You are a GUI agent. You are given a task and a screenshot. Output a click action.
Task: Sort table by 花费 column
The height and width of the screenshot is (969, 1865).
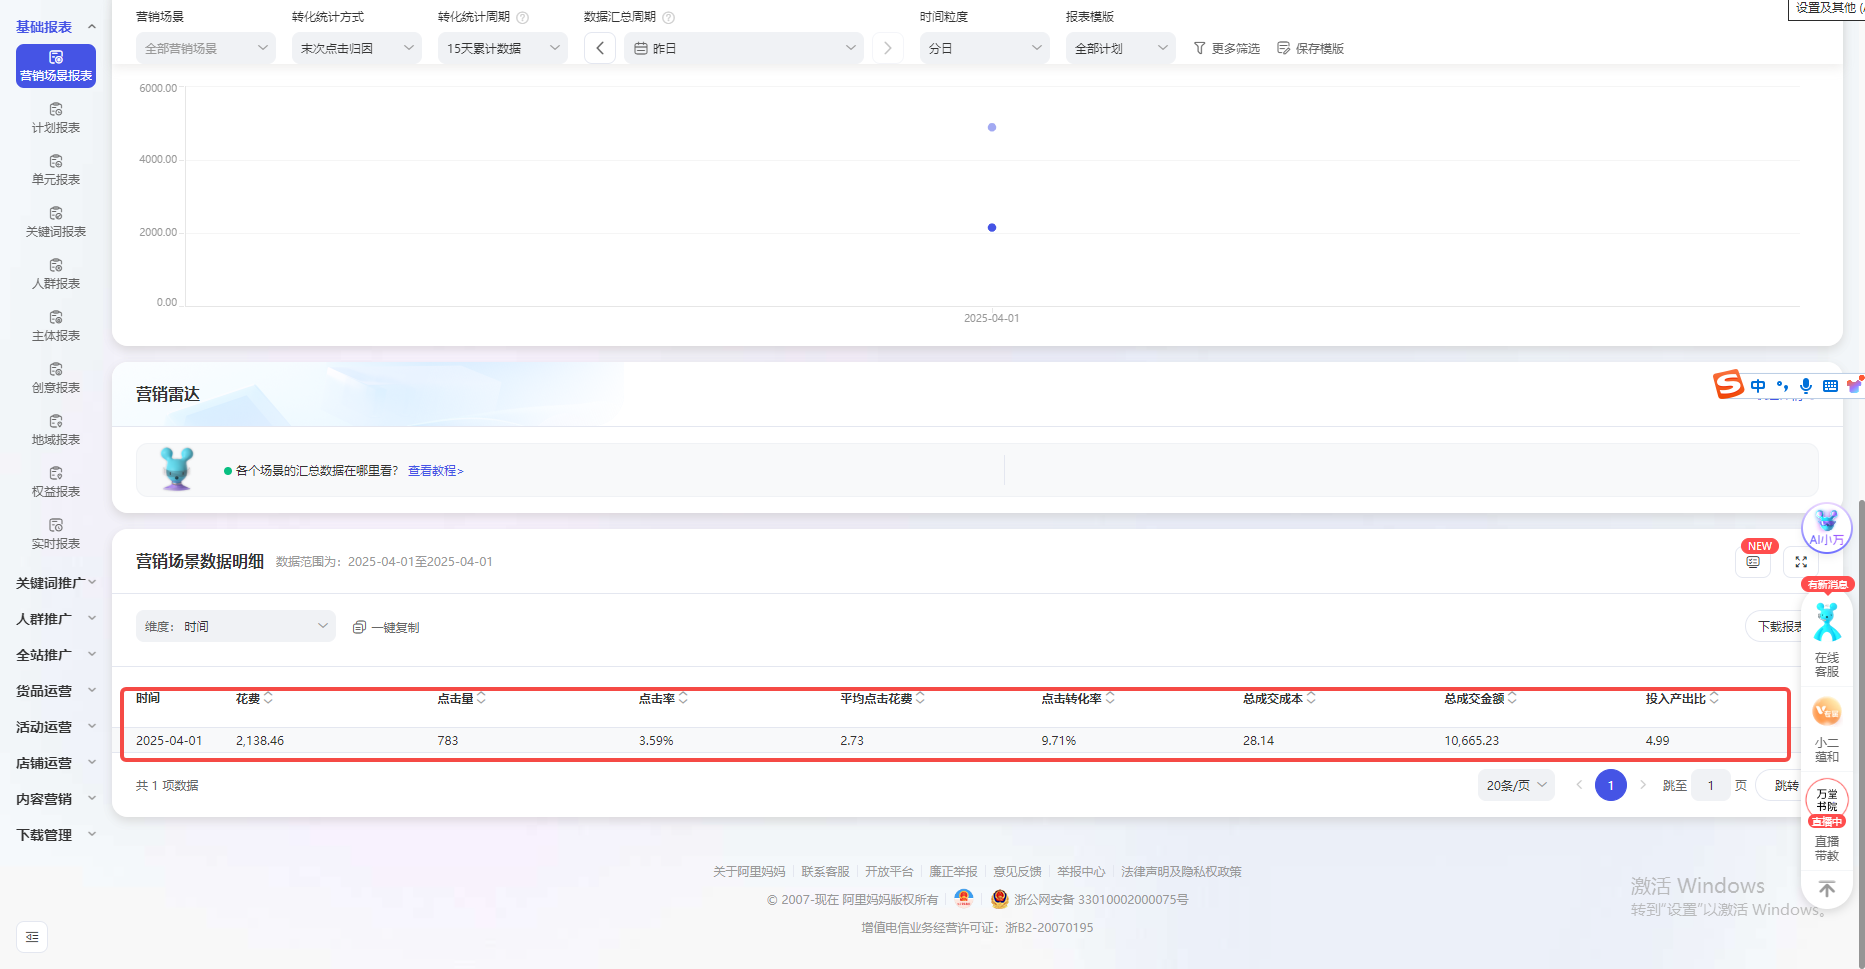coord(268,699)
